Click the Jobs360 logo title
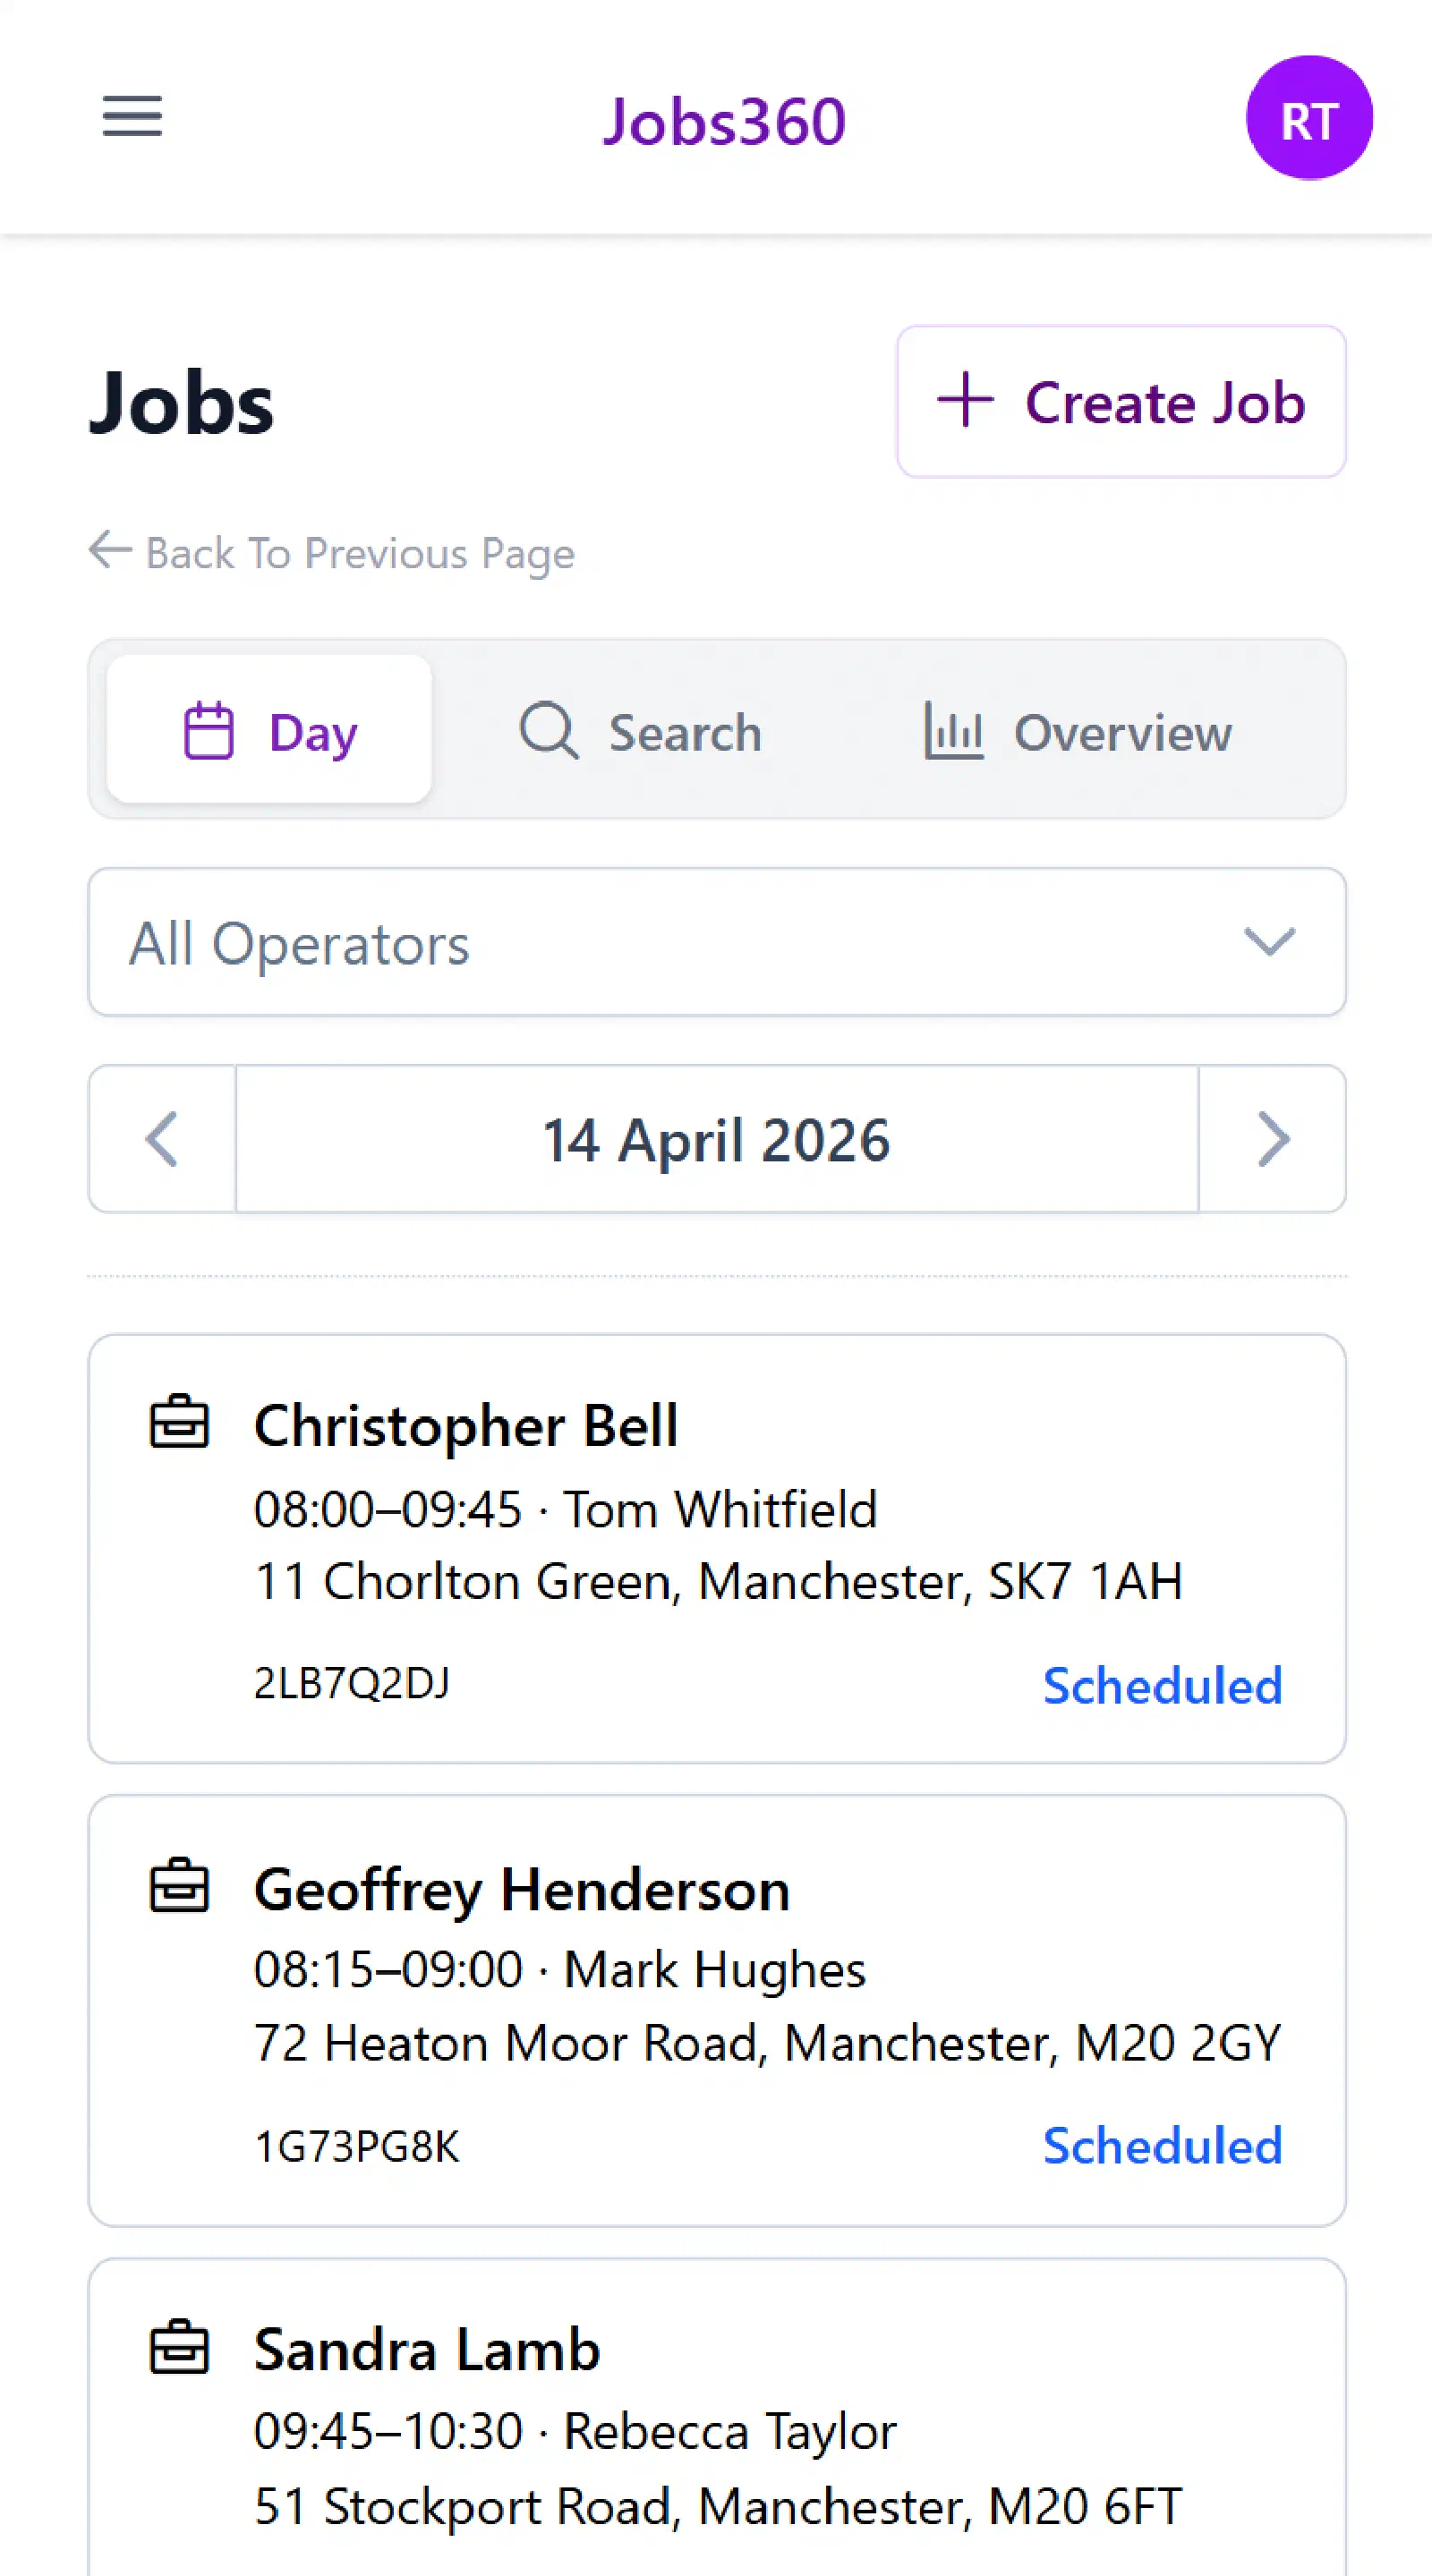Screen dimensions: 1432x2576 [724, 122]
